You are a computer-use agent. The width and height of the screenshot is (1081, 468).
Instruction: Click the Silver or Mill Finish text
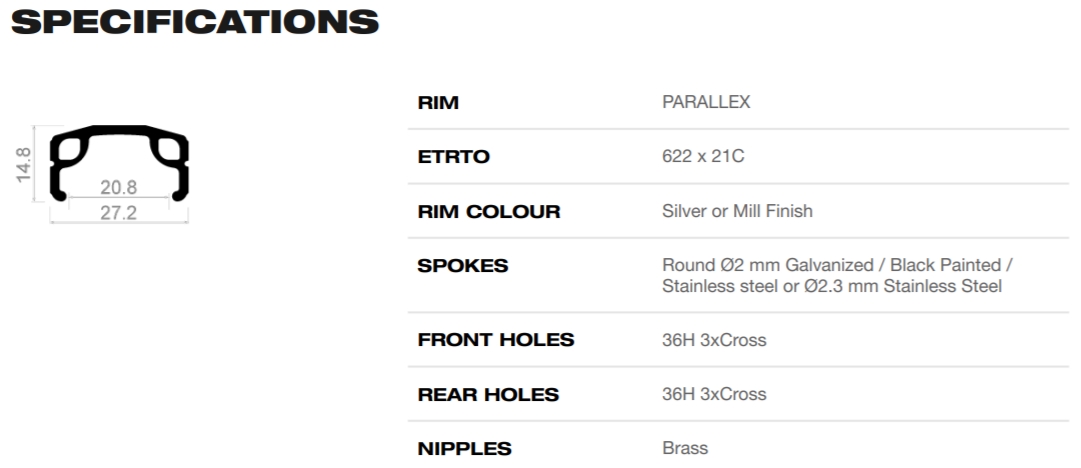(x=737, y=211)
